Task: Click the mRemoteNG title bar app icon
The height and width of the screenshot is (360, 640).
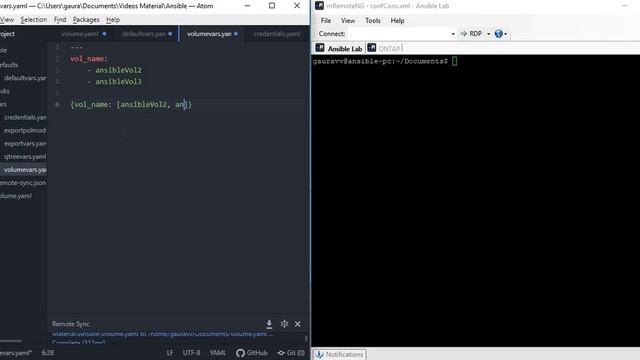Action: 319,6
